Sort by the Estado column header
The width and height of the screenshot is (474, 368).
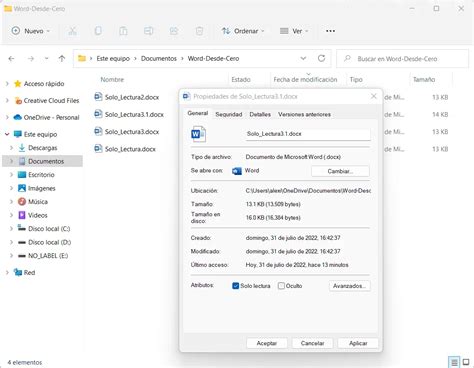tap(241, 80)
